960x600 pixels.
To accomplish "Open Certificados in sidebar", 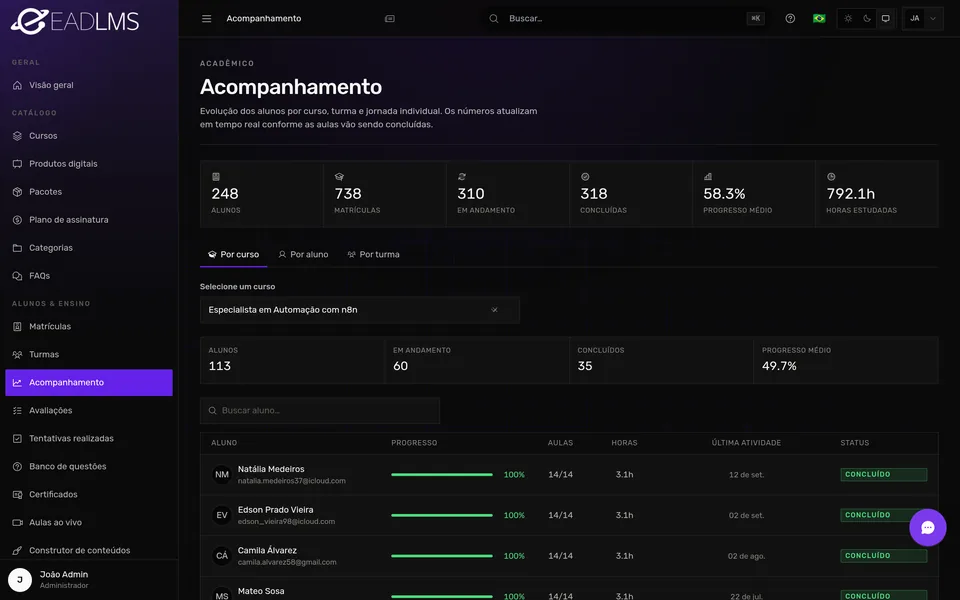I will tap(89, 495).
